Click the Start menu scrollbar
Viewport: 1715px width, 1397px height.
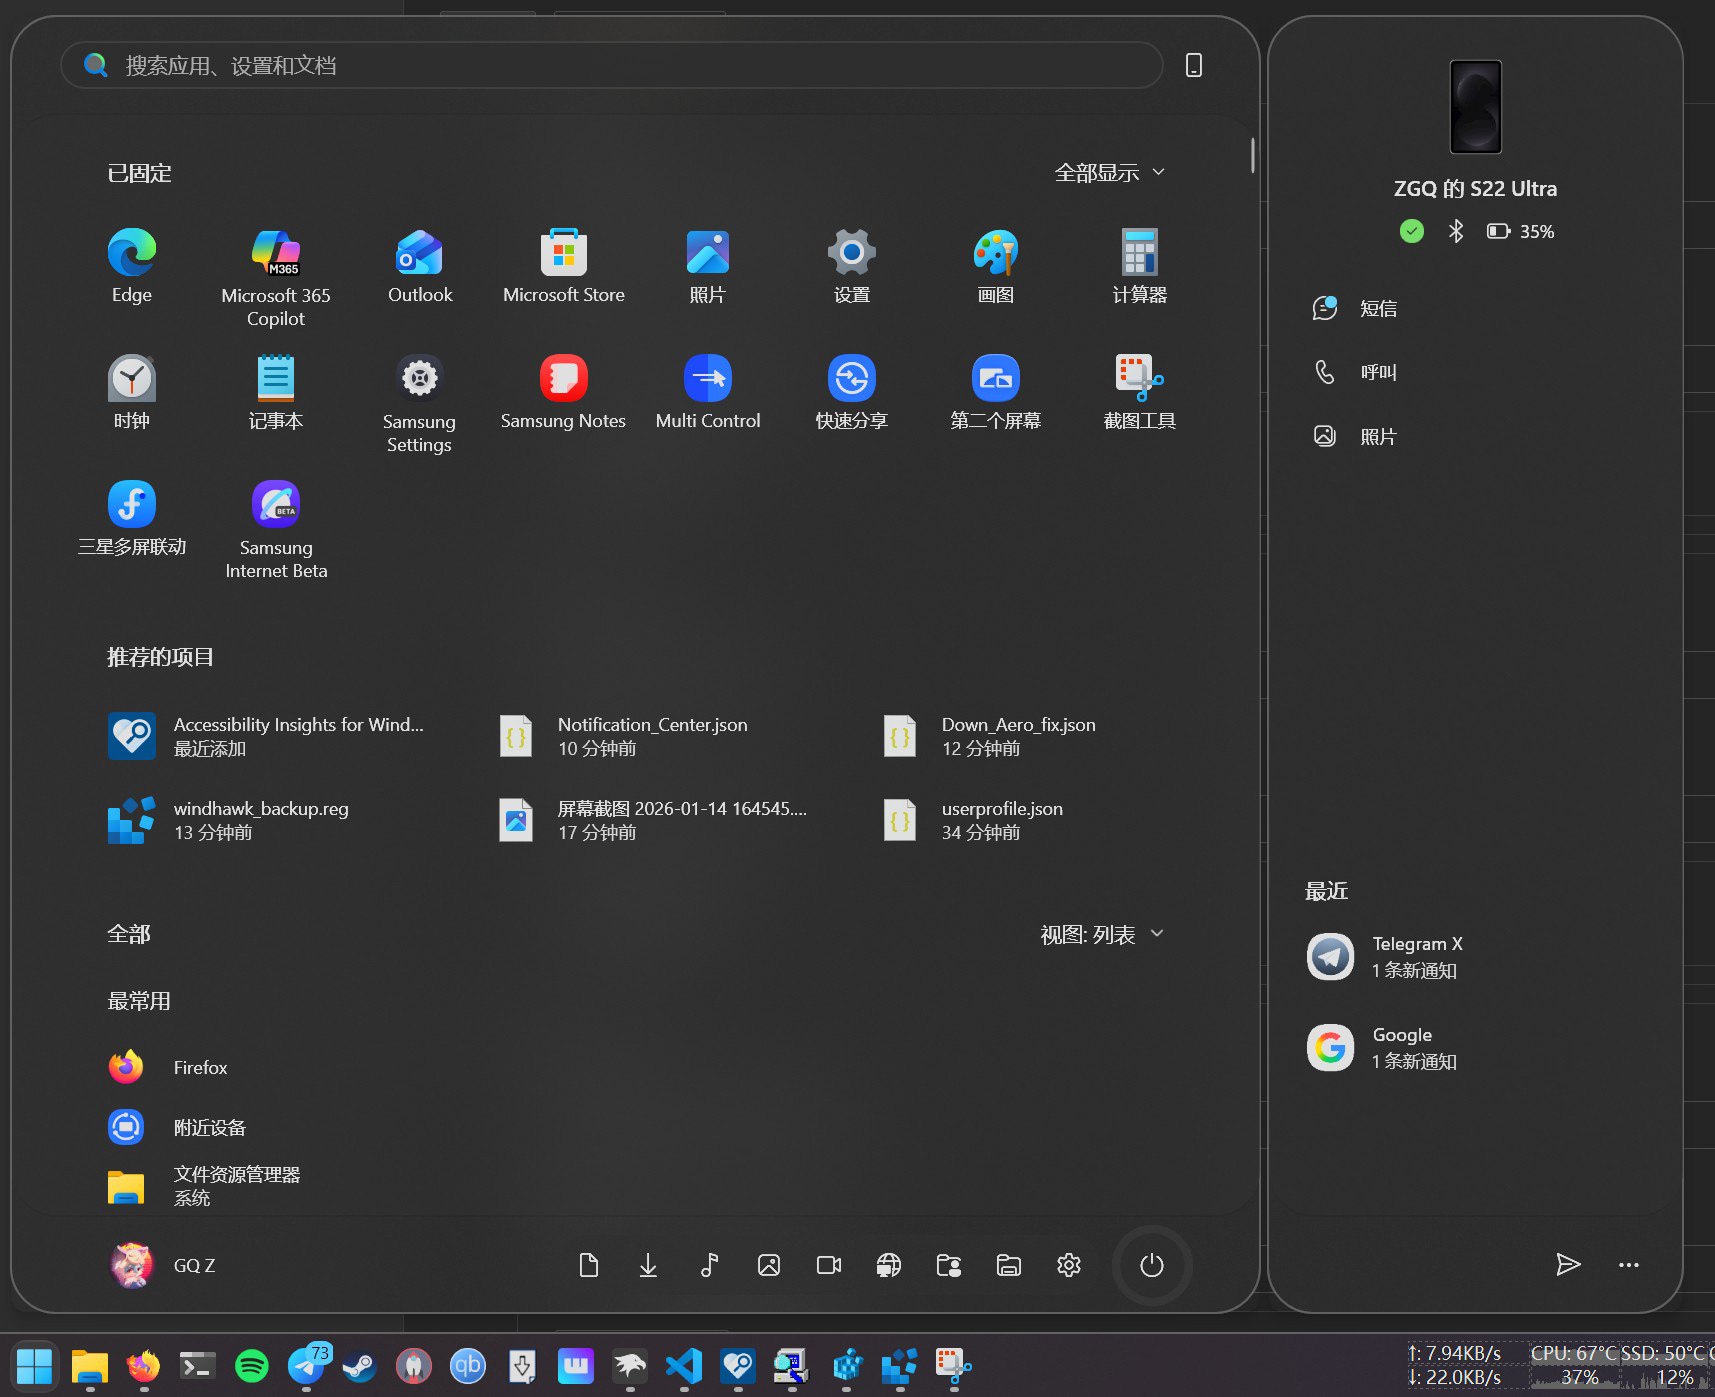[x=1252, y=156]
